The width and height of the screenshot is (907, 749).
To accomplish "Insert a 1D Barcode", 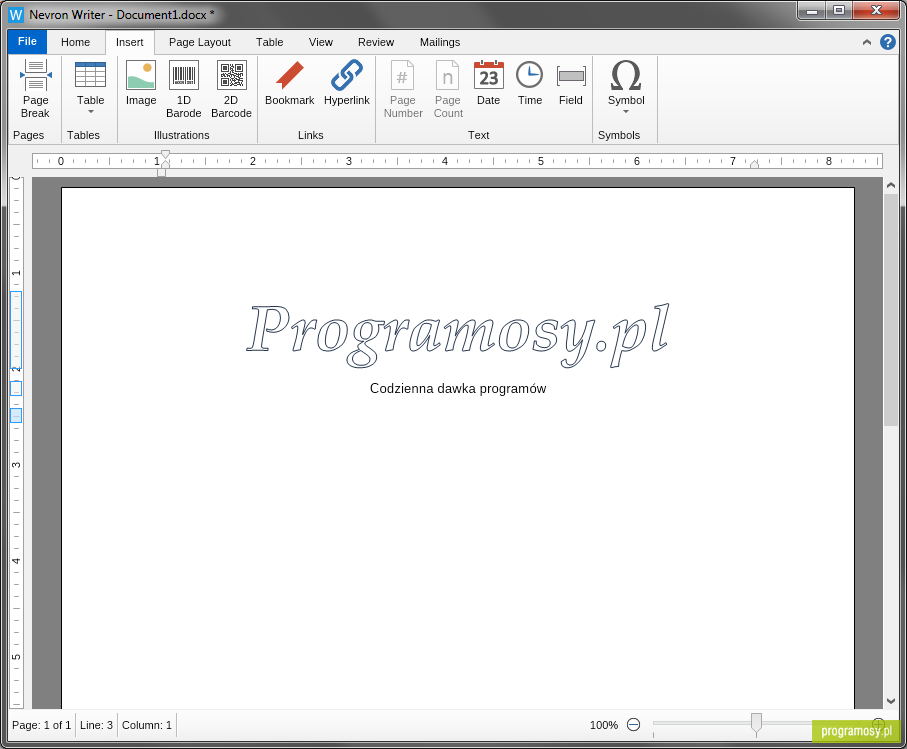I will tap(183, 88).
